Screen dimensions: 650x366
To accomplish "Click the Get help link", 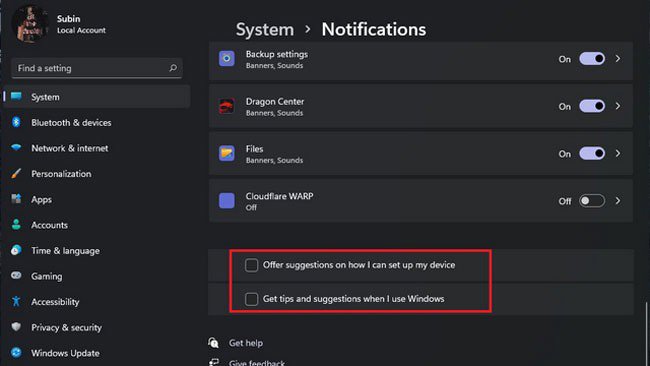I will (246, 343).
